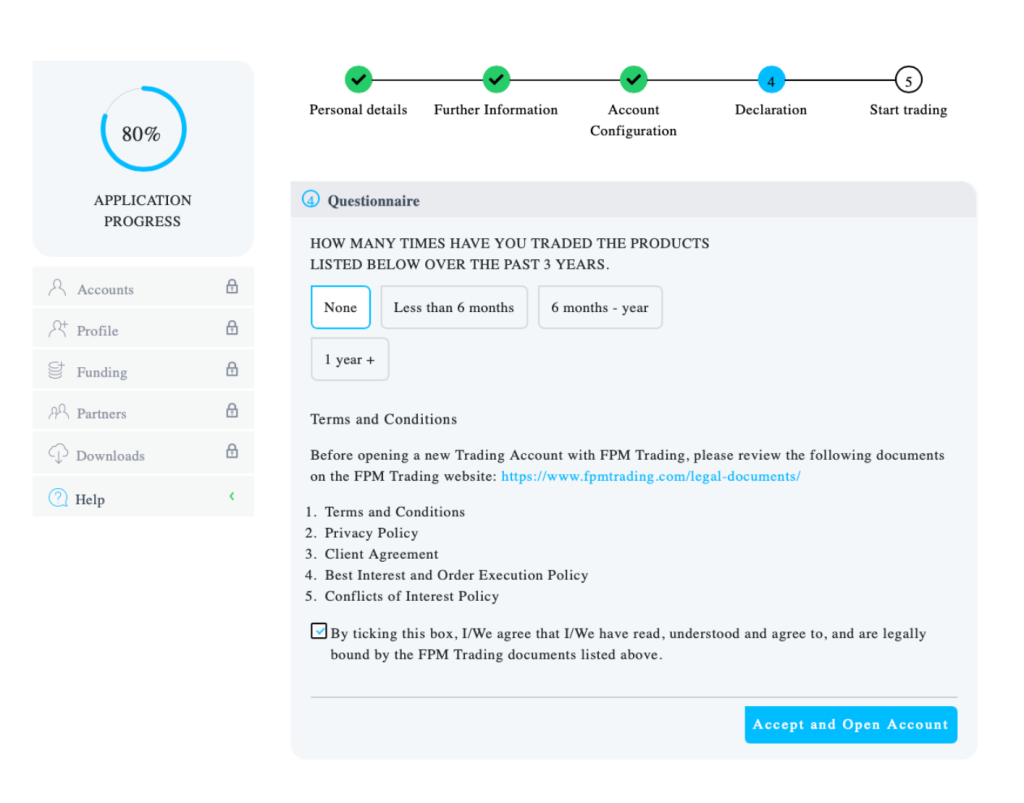Viewport: 1024px width, 803px height.
Task: Click the Partners people icon
Action: [58, 412]
